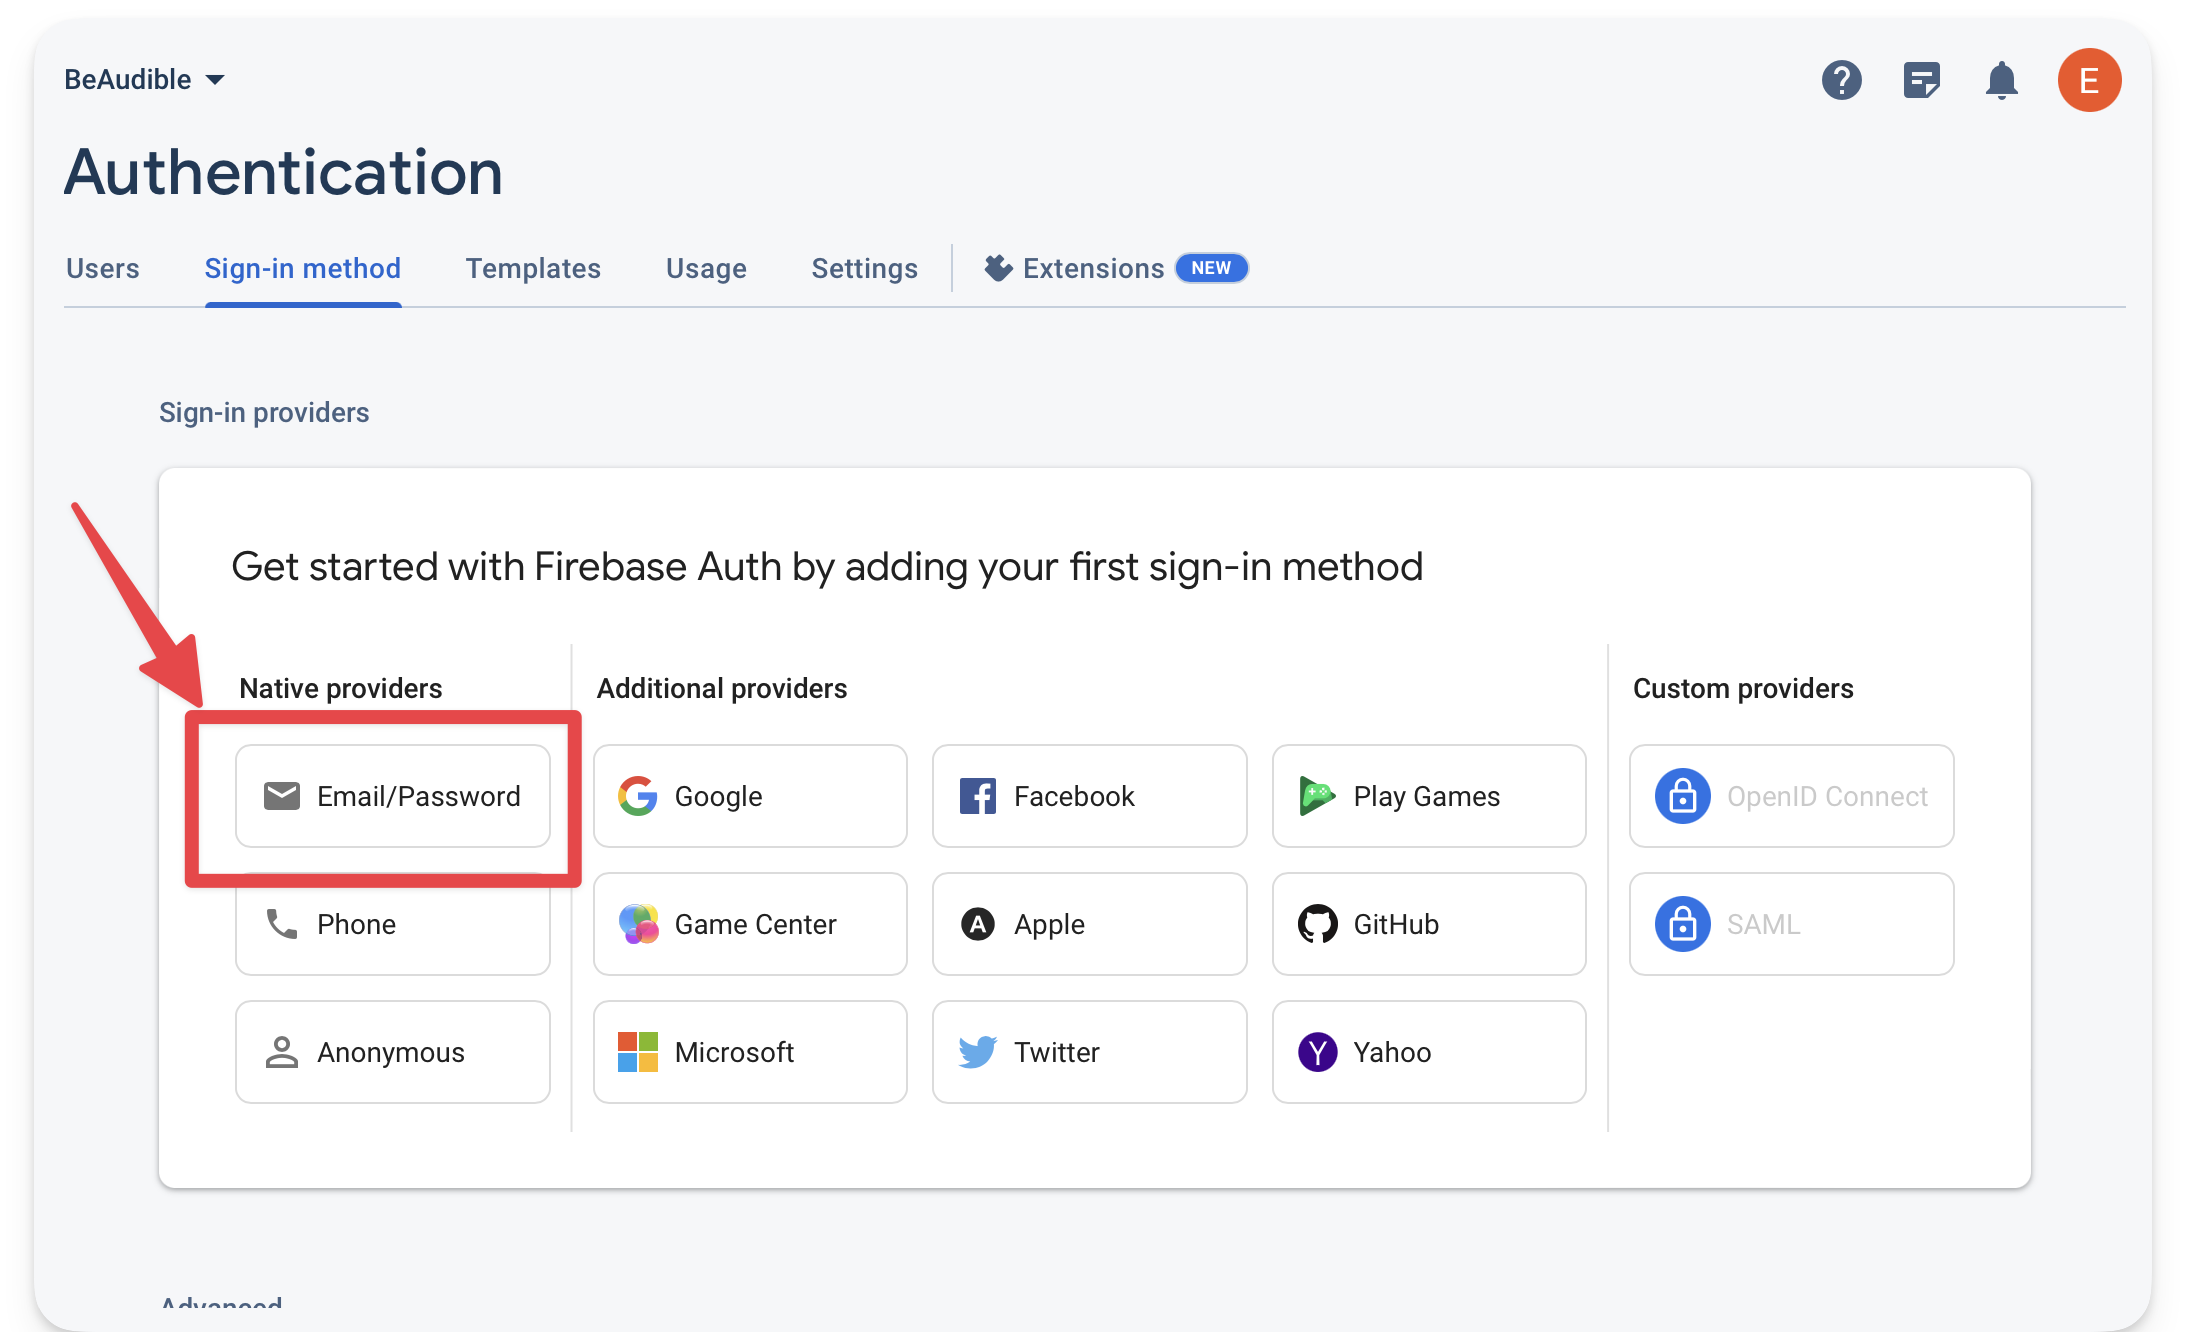
Task: Select the Facebook sign-in provider
Action: [1089, 796]
